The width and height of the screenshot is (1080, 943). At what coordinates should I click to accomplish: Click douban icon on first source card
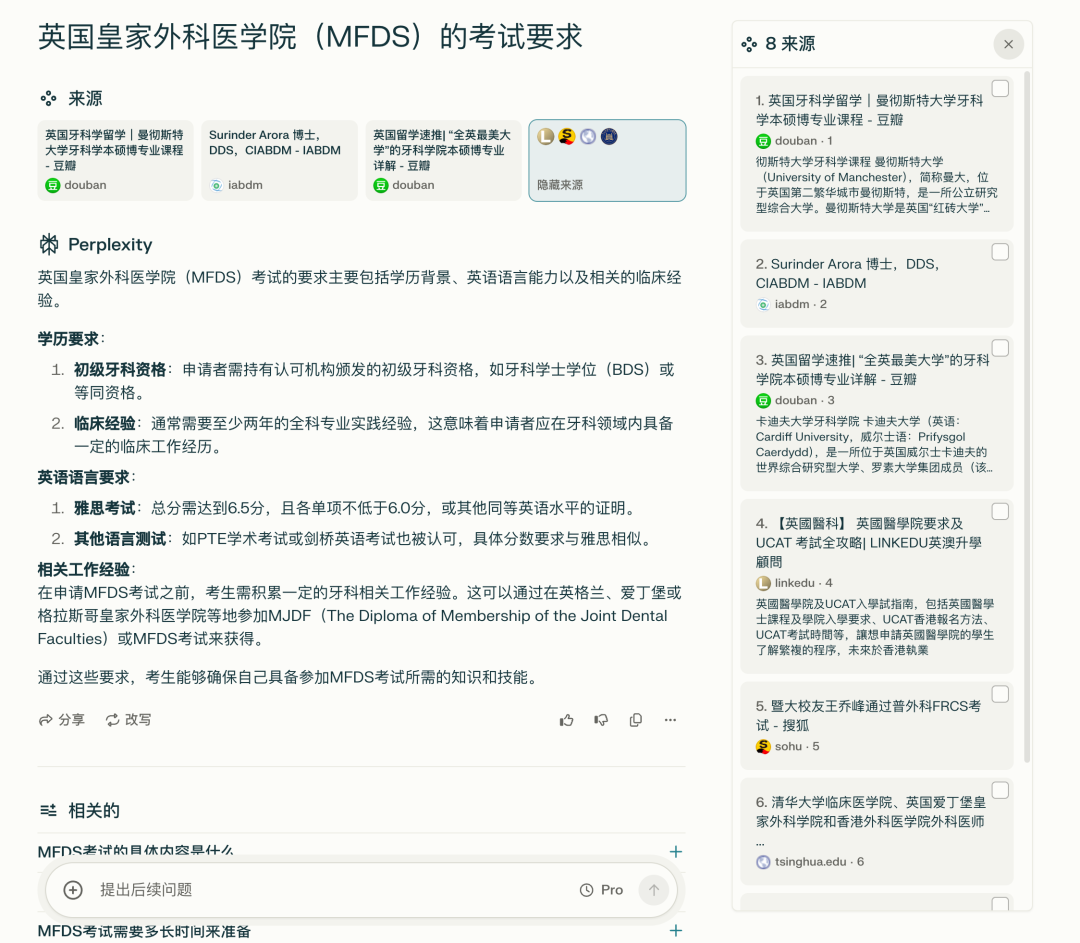(x=53, y=185)
